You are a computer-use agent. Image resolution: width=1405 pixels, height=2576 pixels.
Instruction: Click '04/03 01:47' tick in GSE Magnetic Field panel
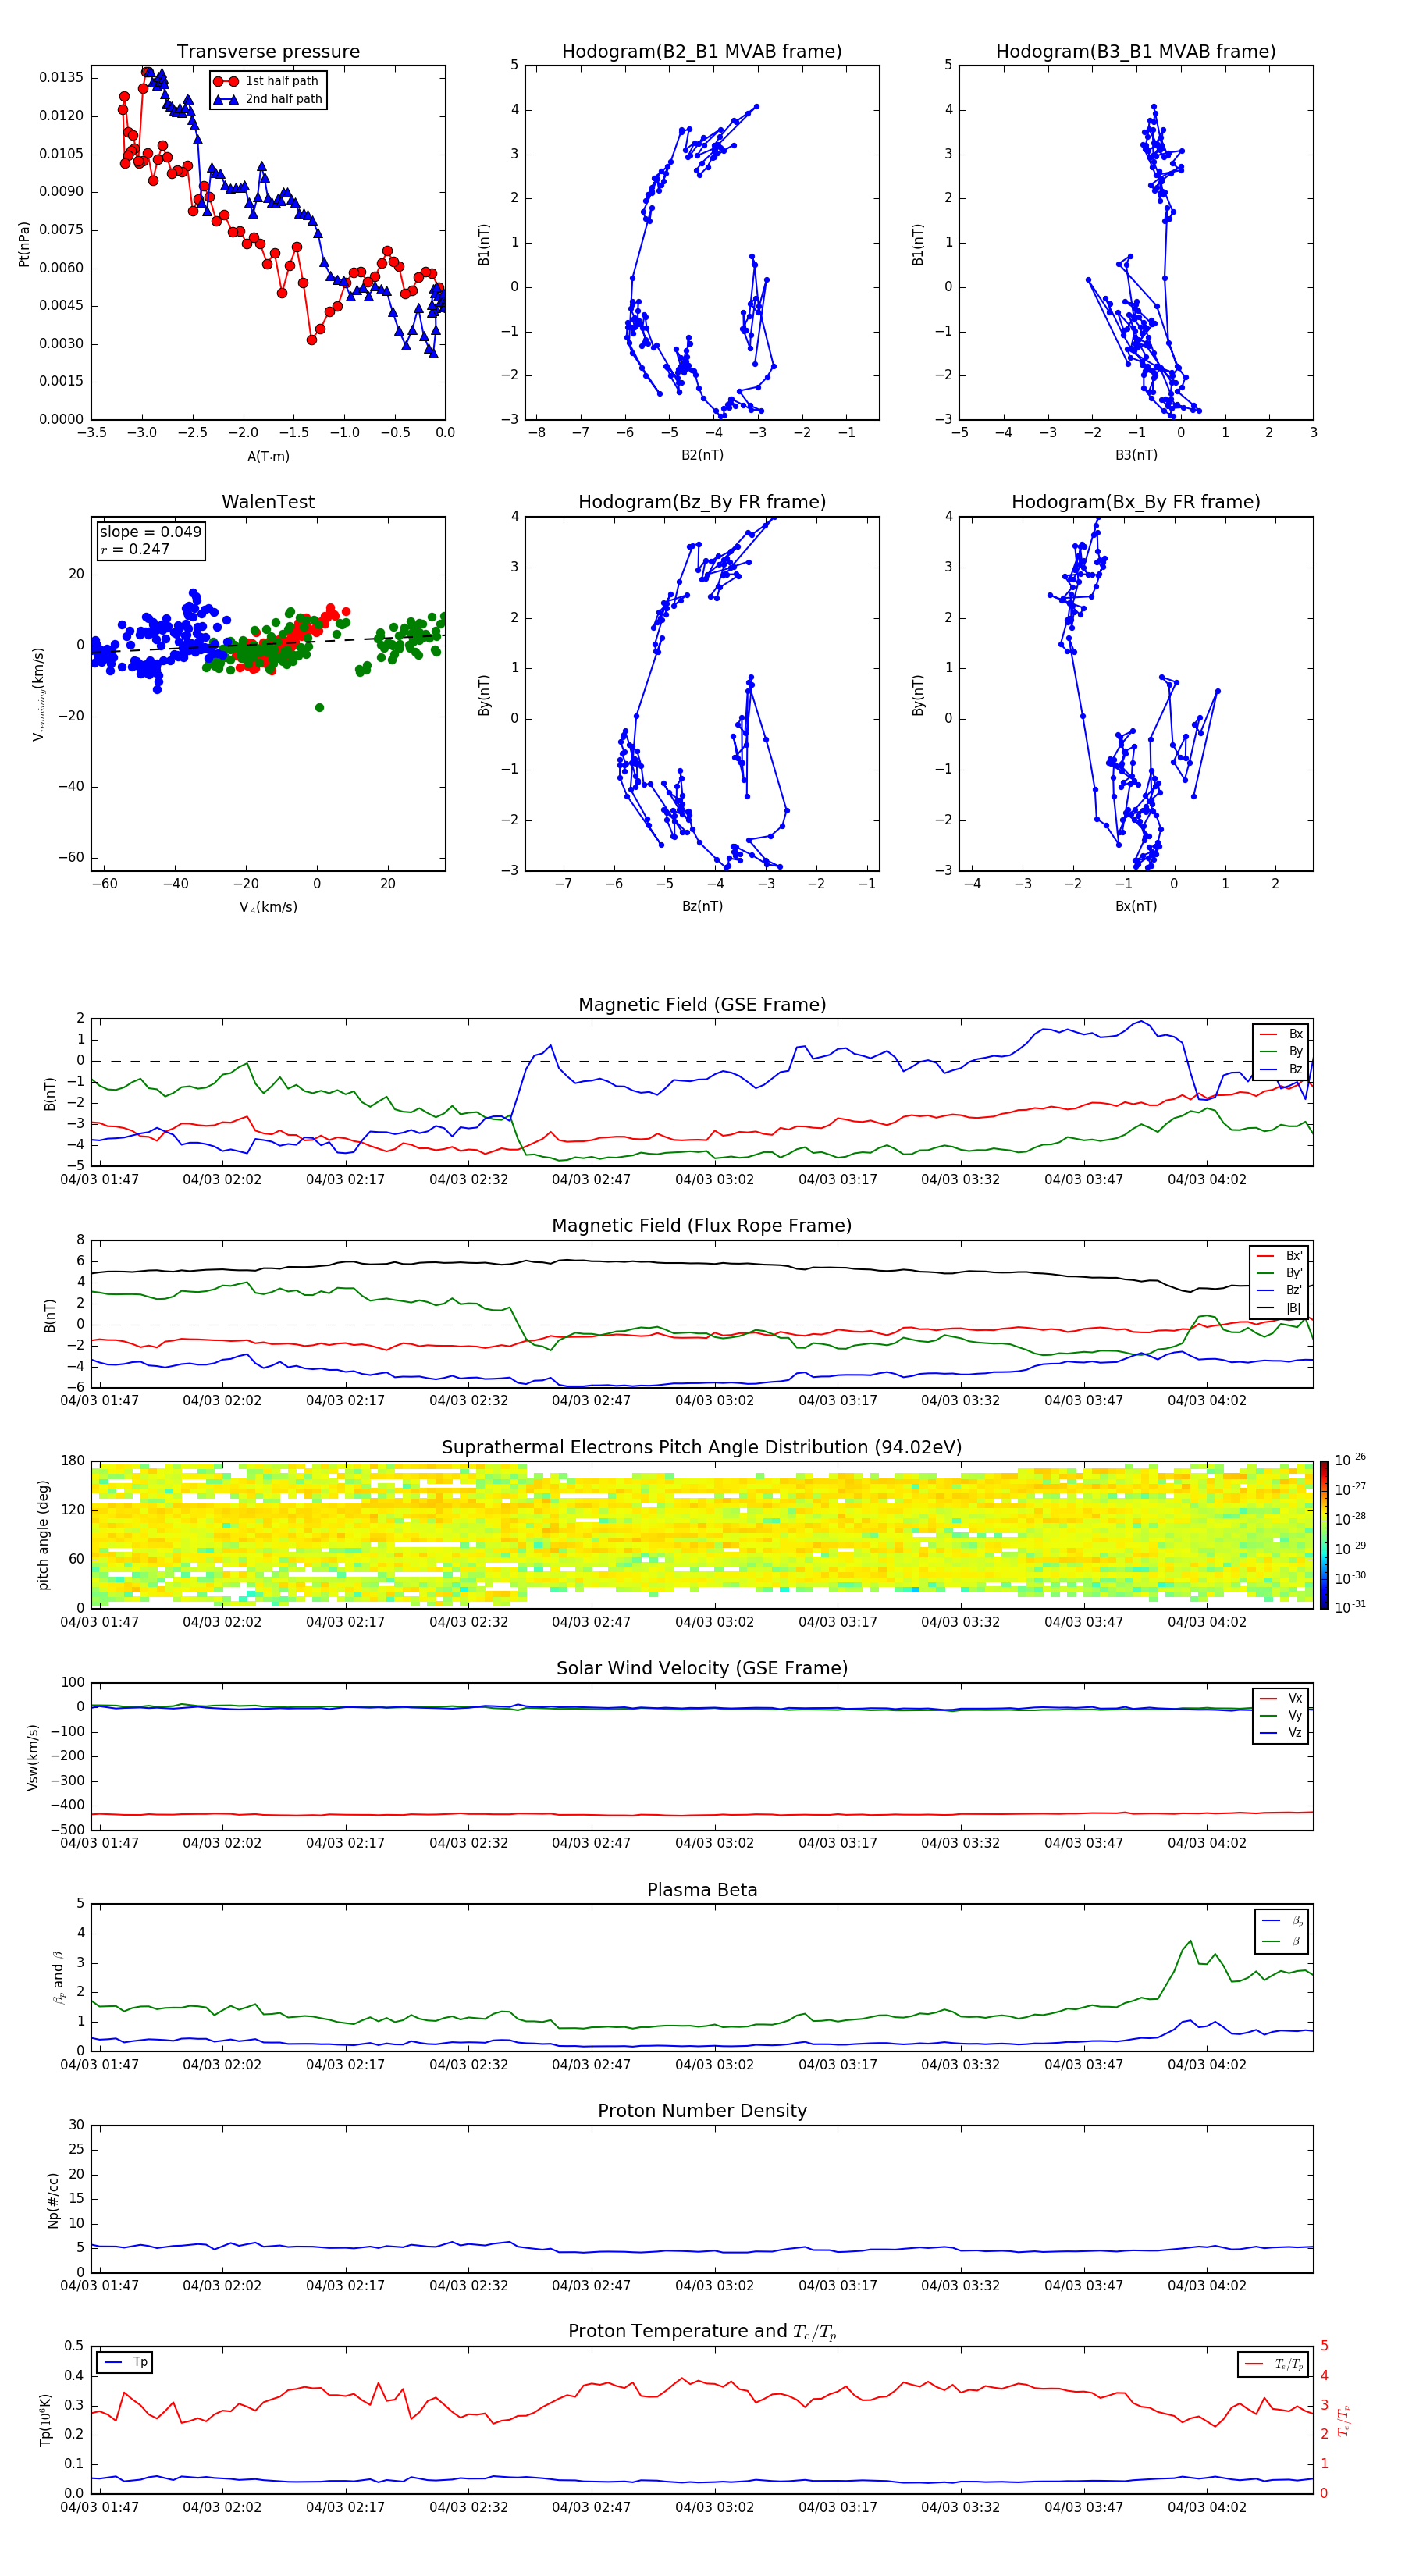point(99,1179)
